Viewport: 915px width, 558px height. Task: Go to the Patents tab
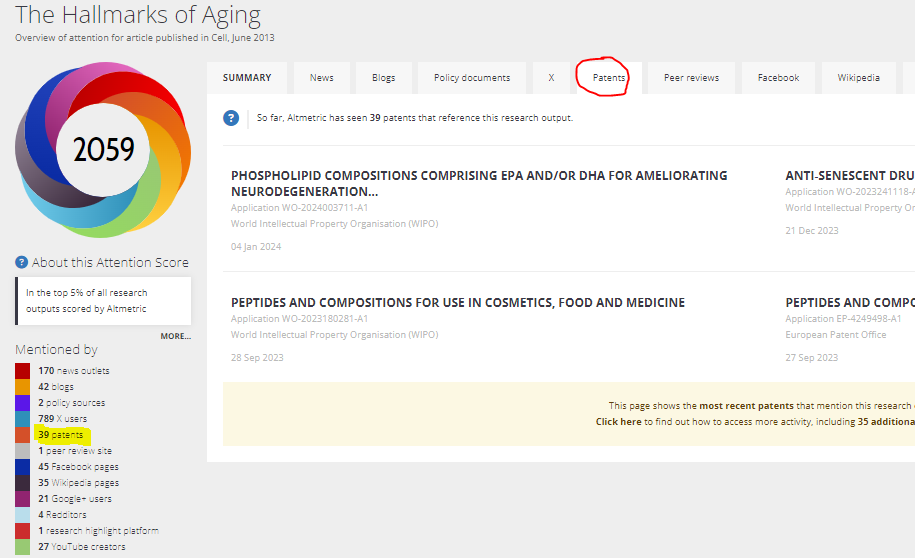pyautogui.click(x=608, y=78)
